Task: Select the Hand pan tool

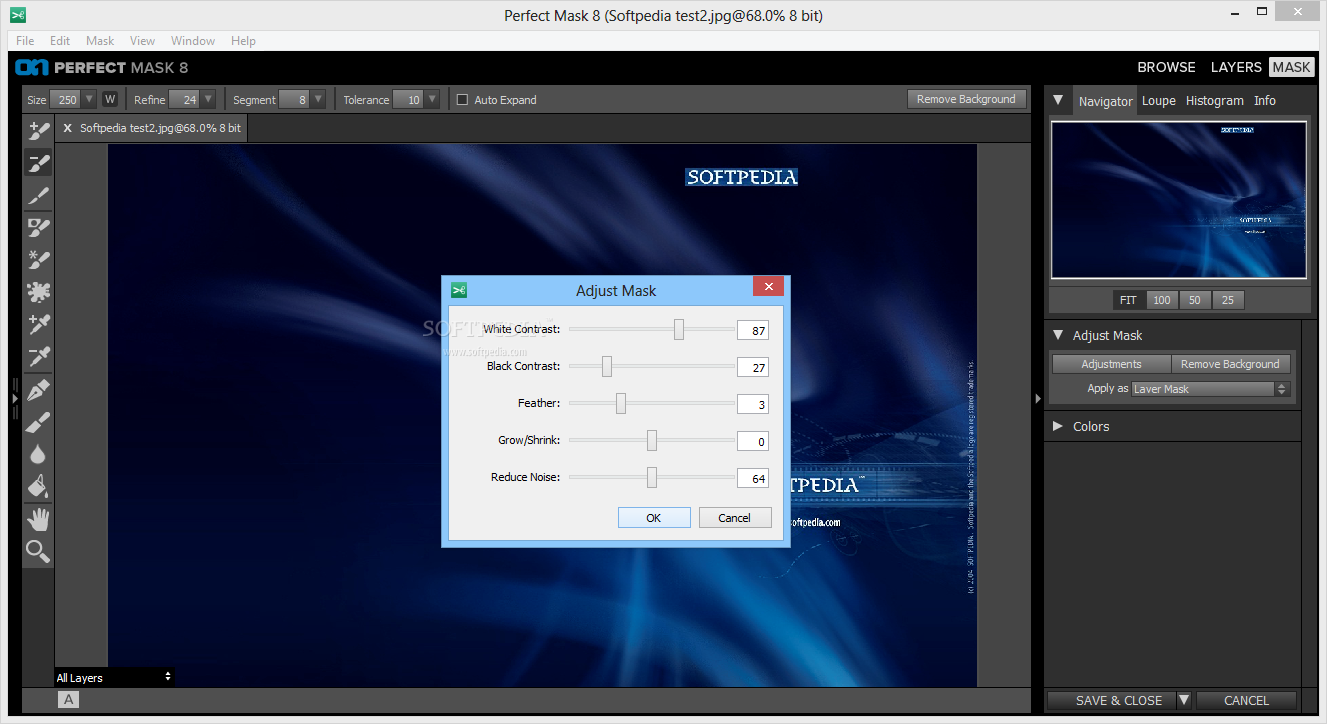Action: 38,519
